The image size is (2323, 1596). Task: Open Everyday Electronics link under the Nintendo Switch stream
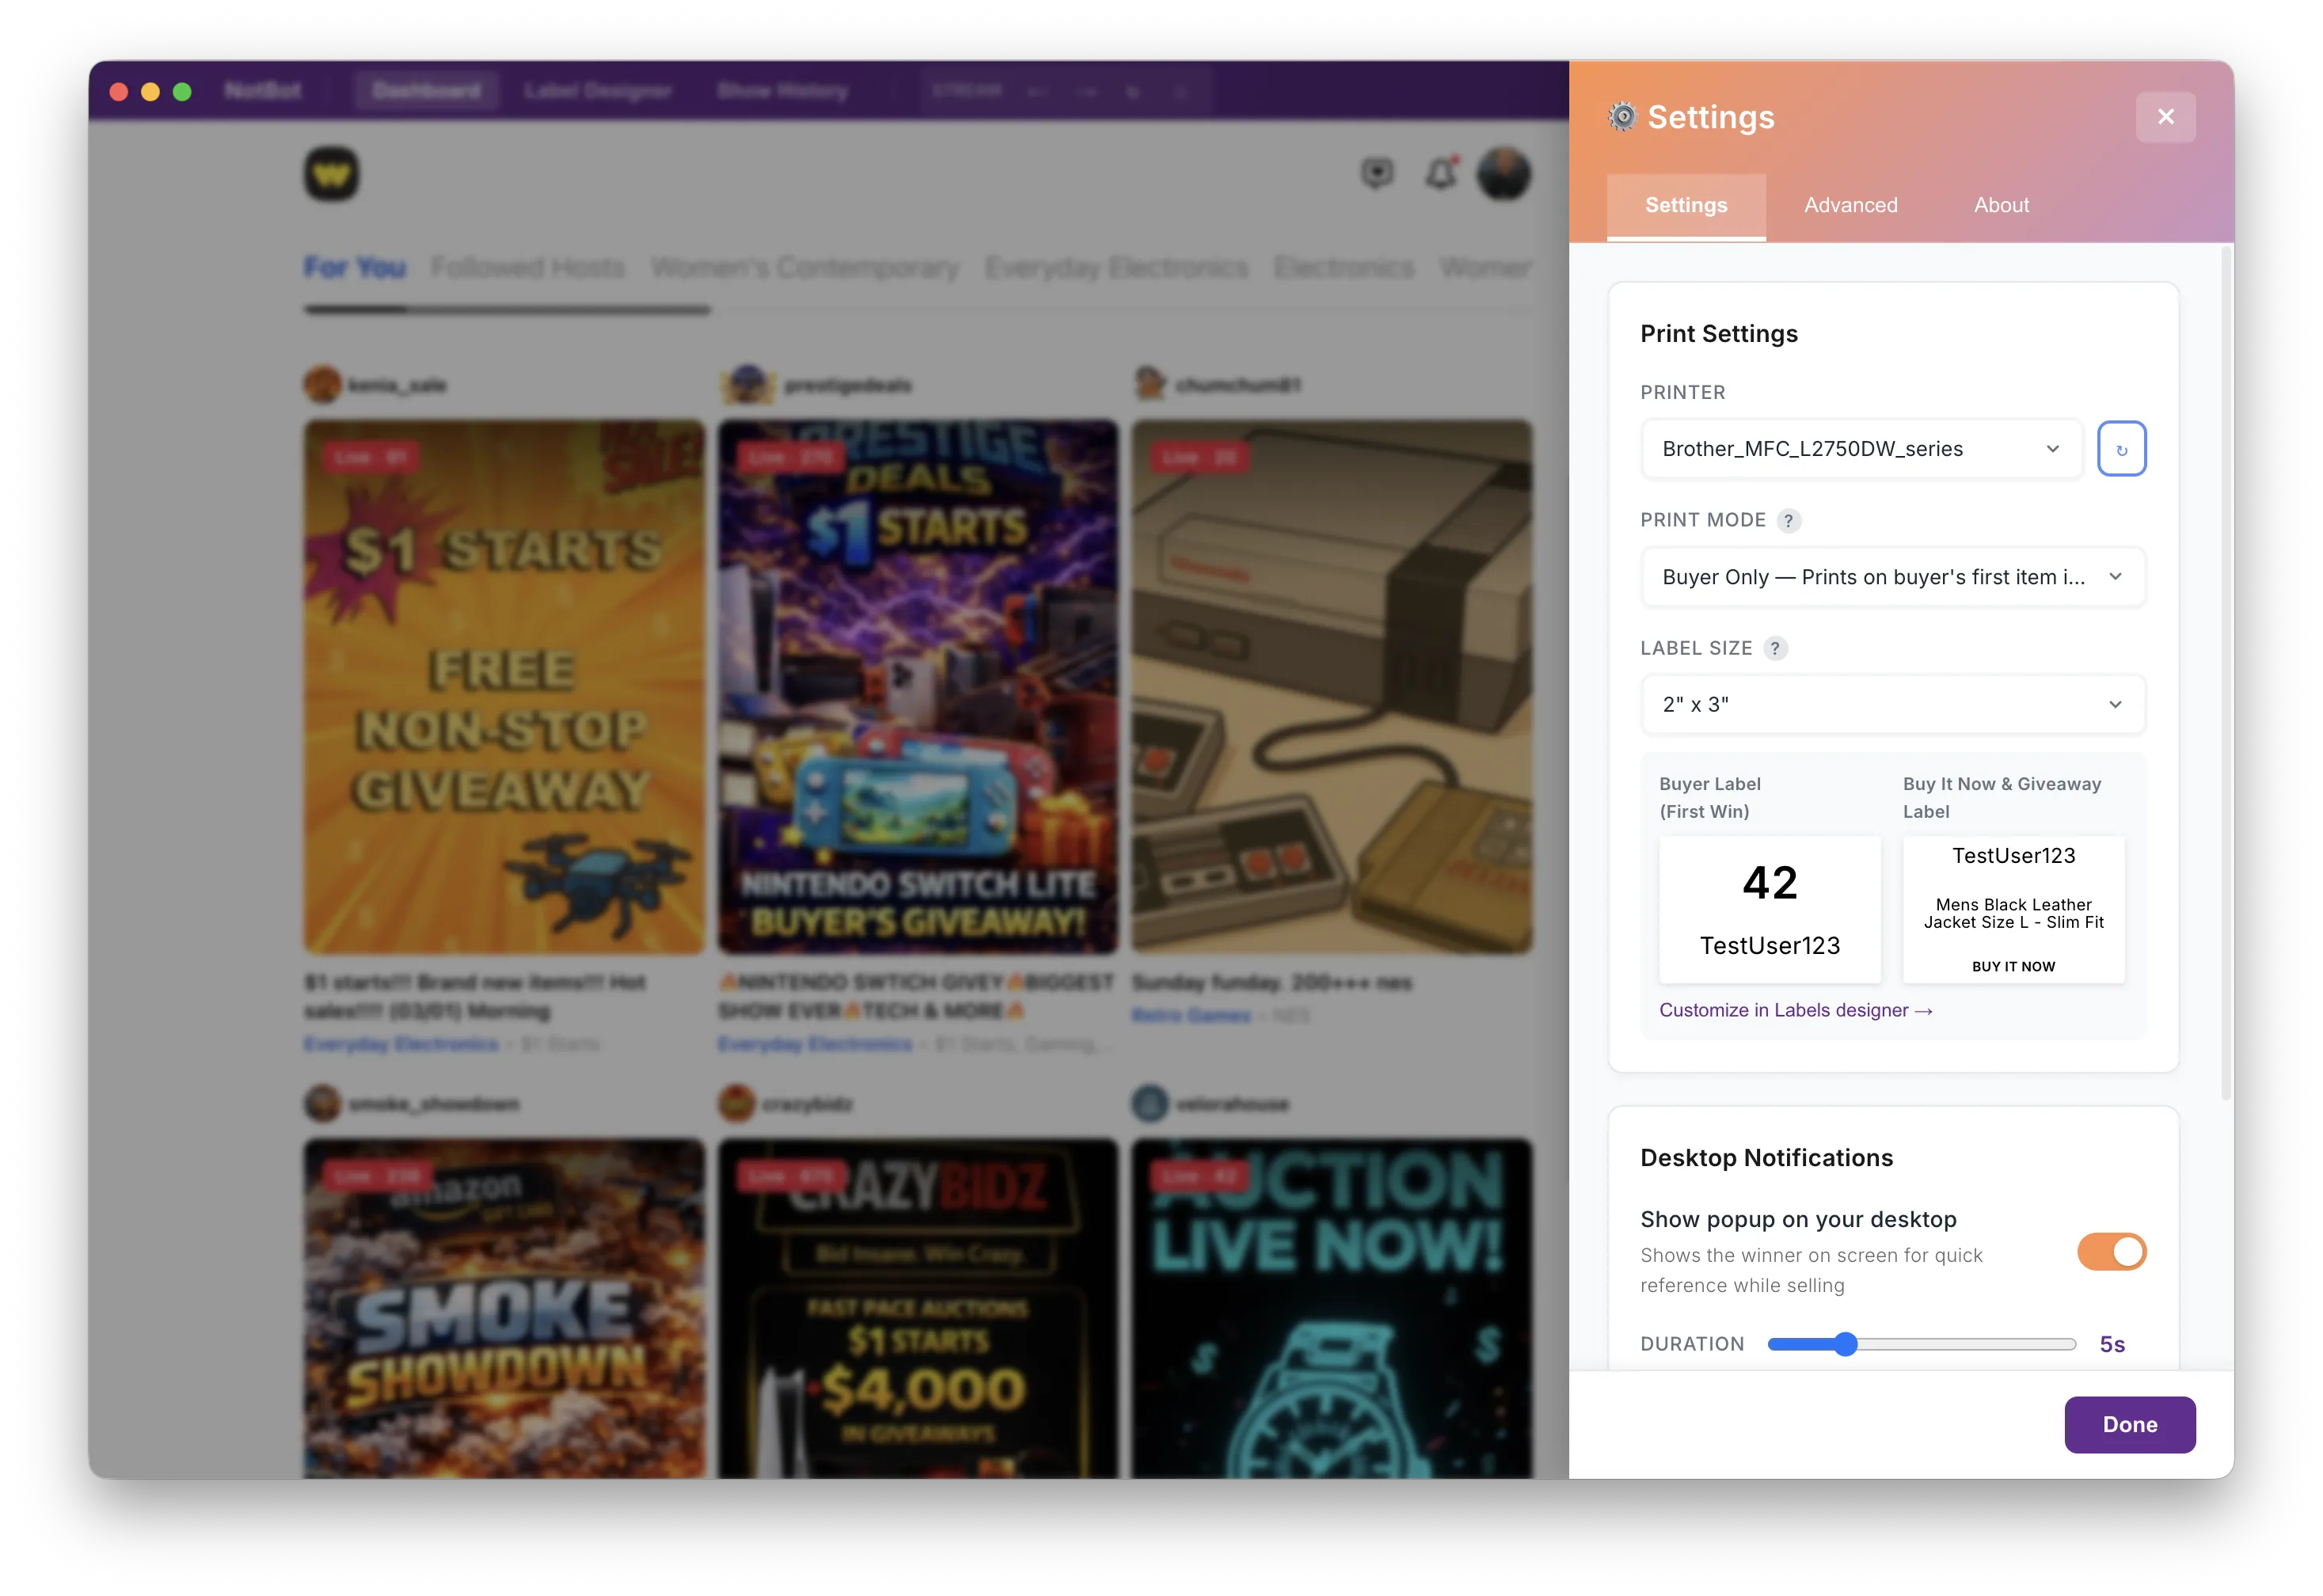[815, 1045]
